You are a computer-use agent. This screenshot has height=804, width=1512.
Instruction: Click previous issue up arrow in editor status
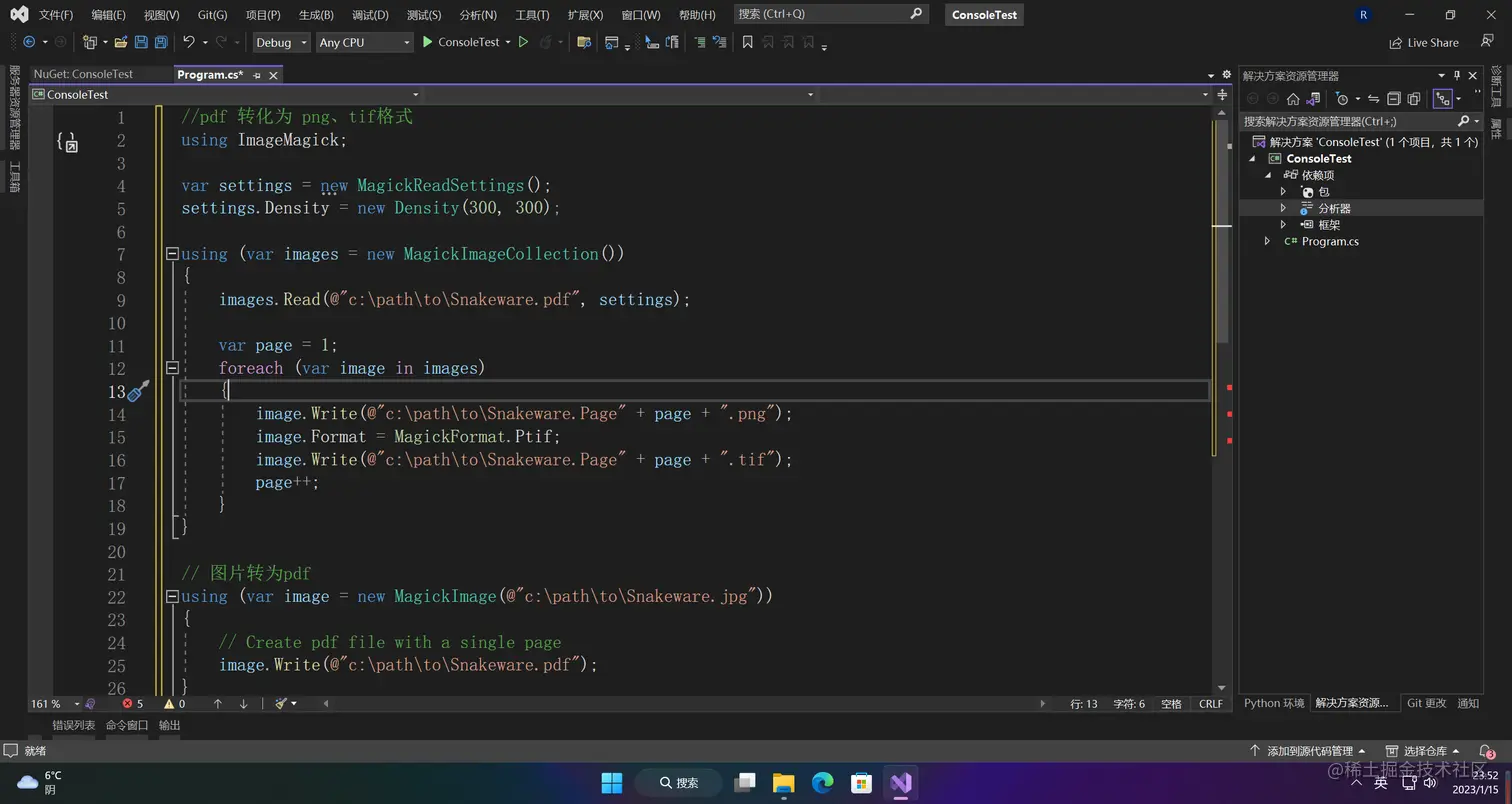click(x=218, y=704)
